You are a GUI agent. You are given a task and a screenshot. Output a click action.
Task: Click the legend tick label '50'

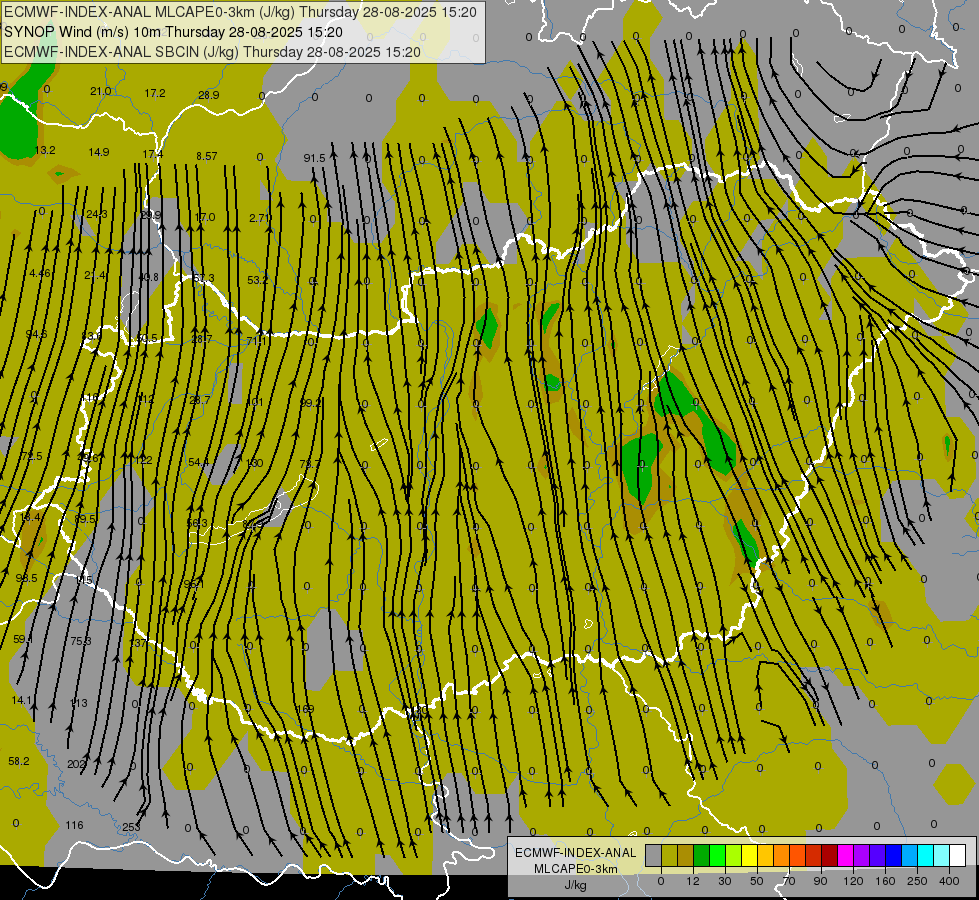coord(757,881)
